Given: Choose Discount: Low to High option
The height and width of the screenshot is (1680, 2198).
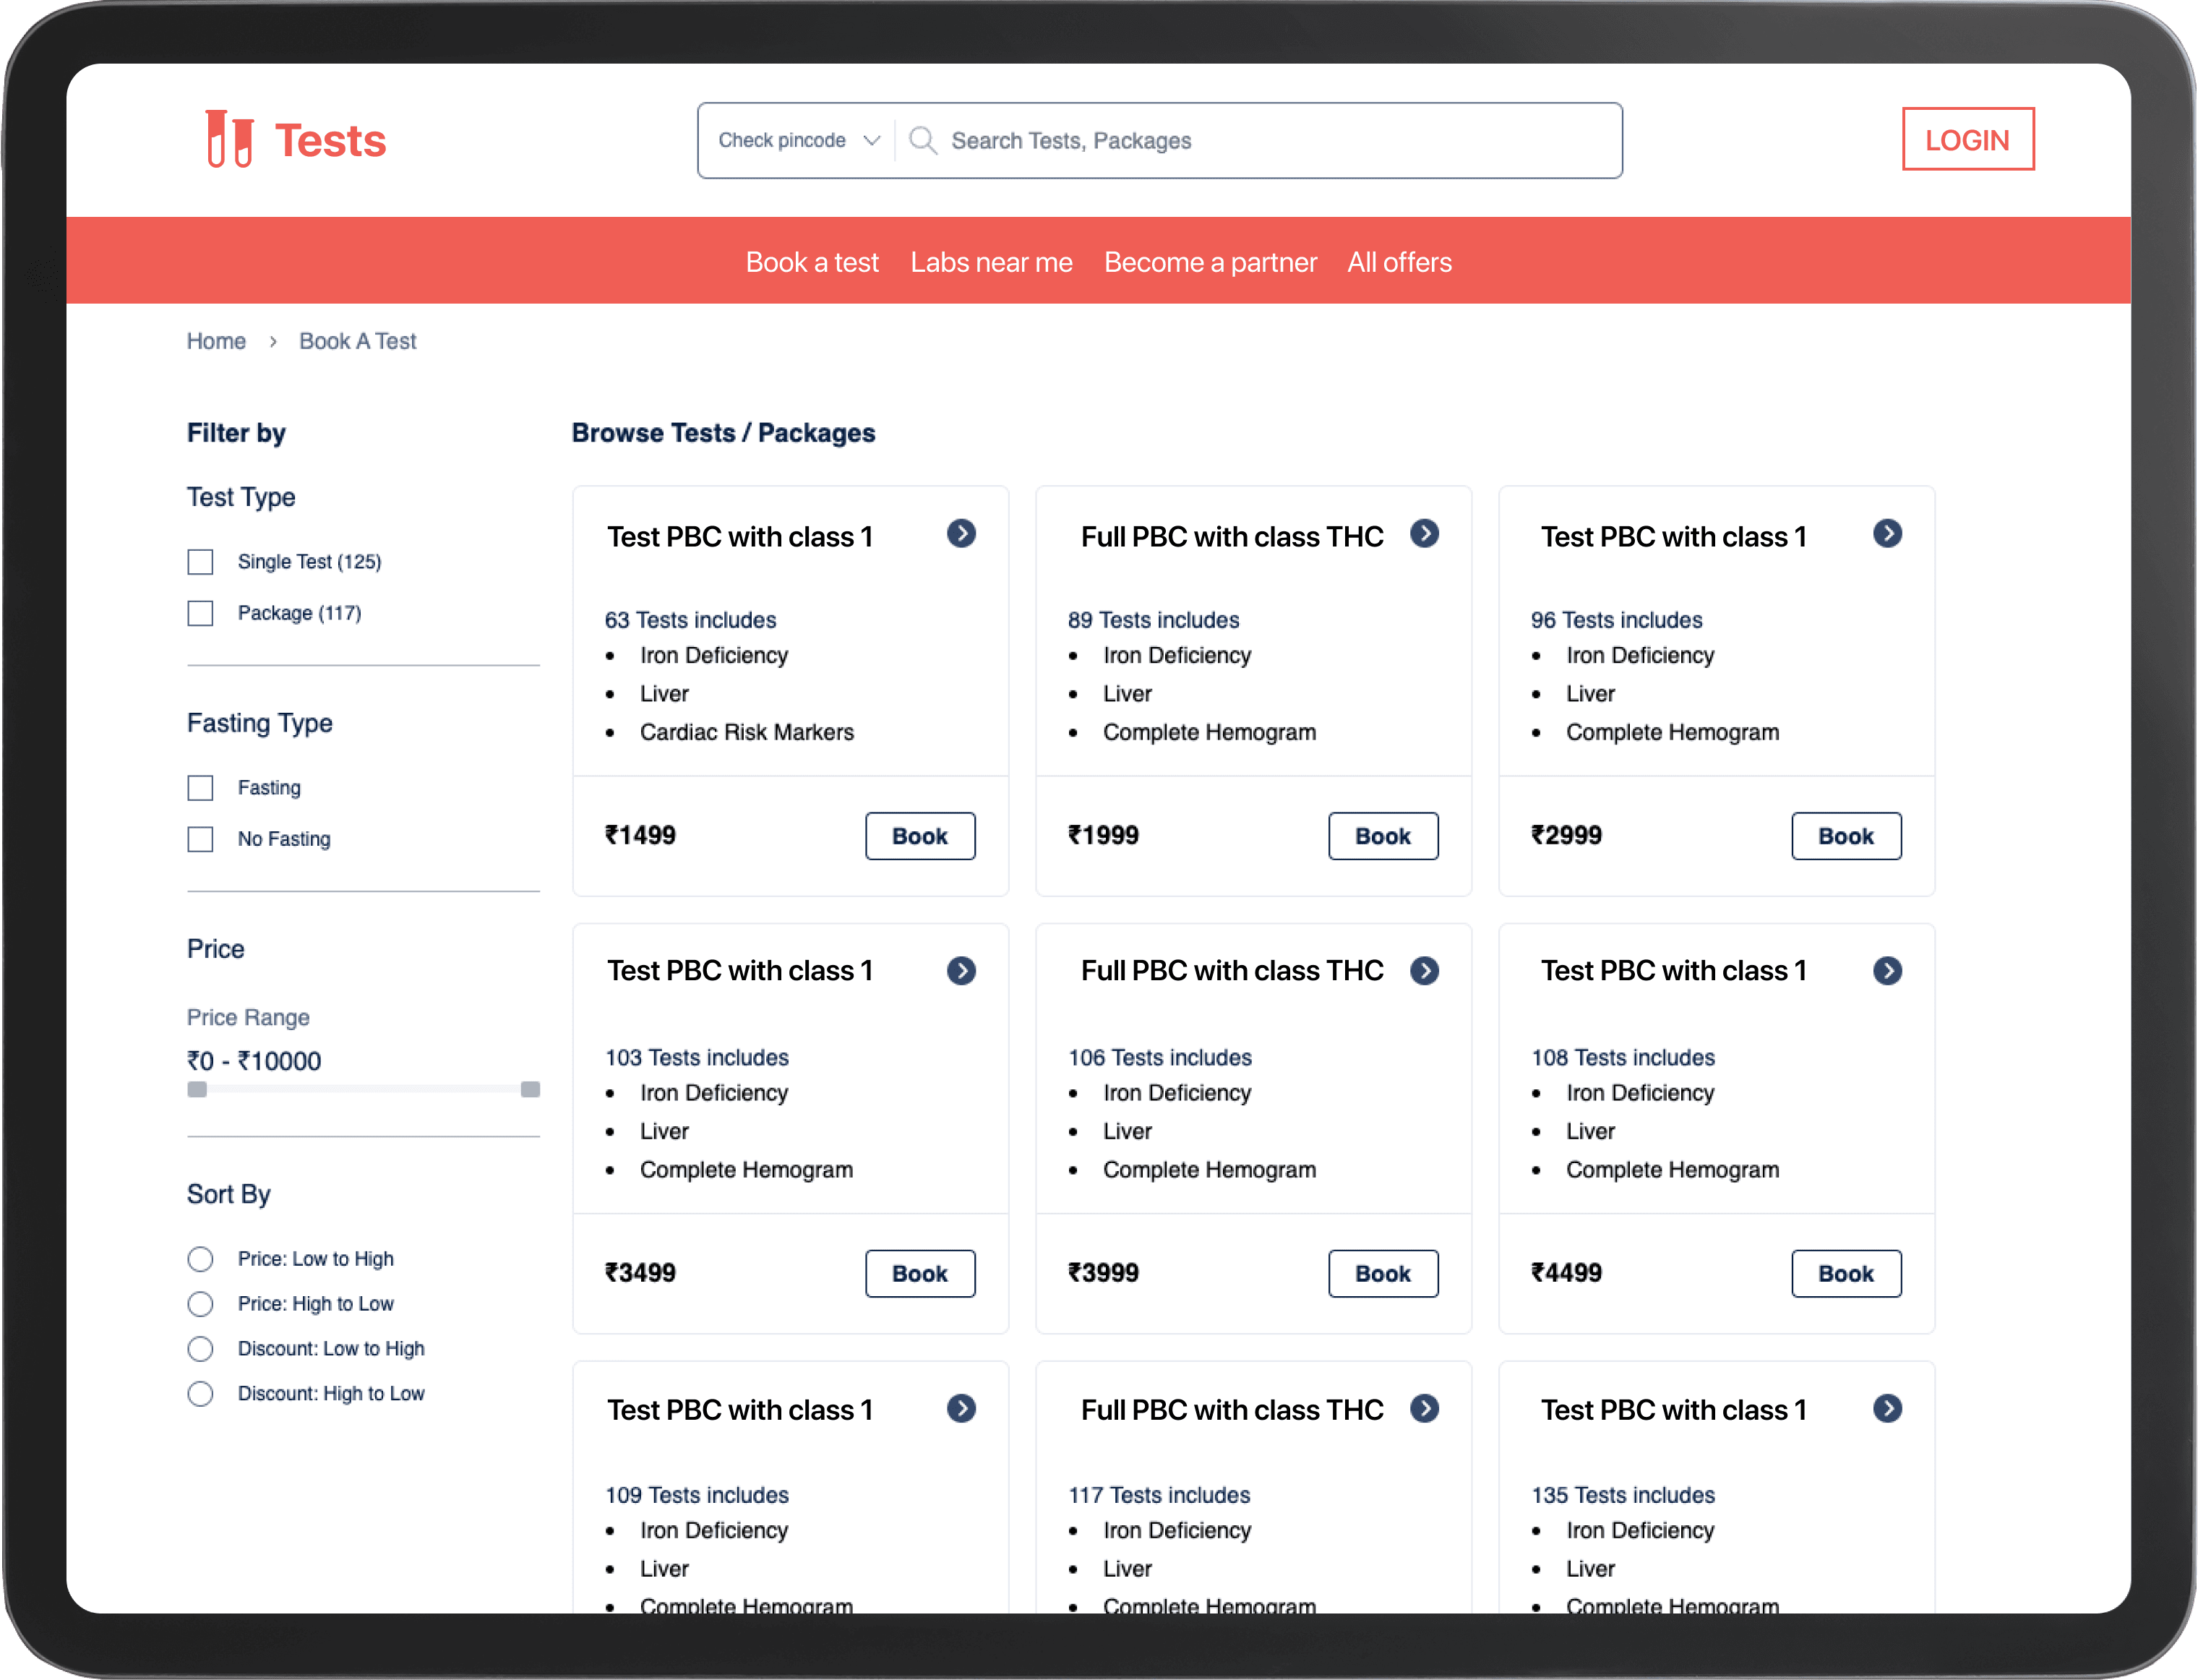Looking at the screenshot, I should tap(200, 1349).
